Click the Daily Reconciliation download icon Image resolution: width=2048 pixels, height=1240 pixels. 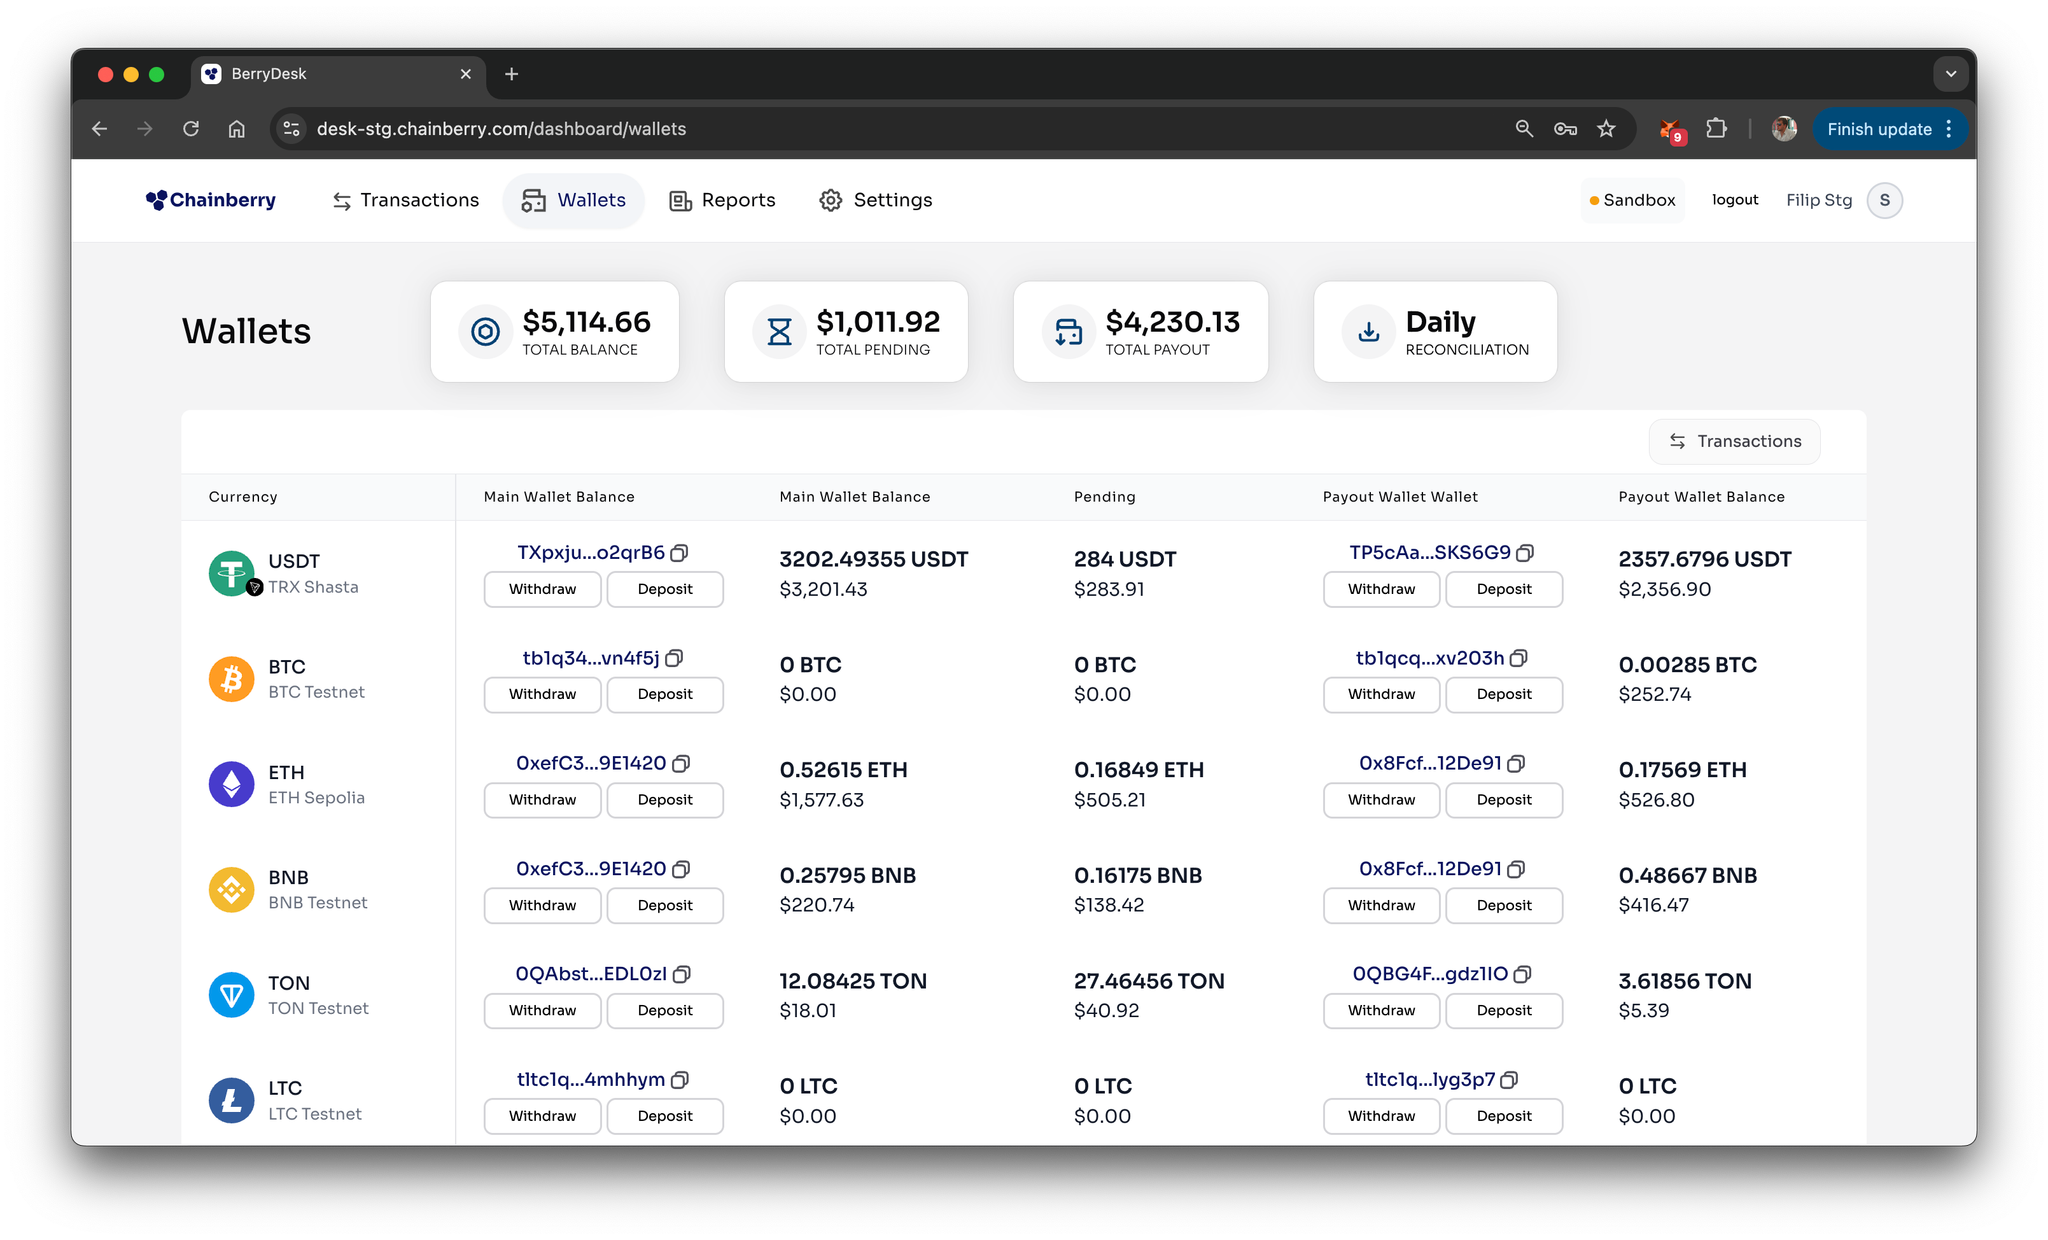[x=1369, y=331]
